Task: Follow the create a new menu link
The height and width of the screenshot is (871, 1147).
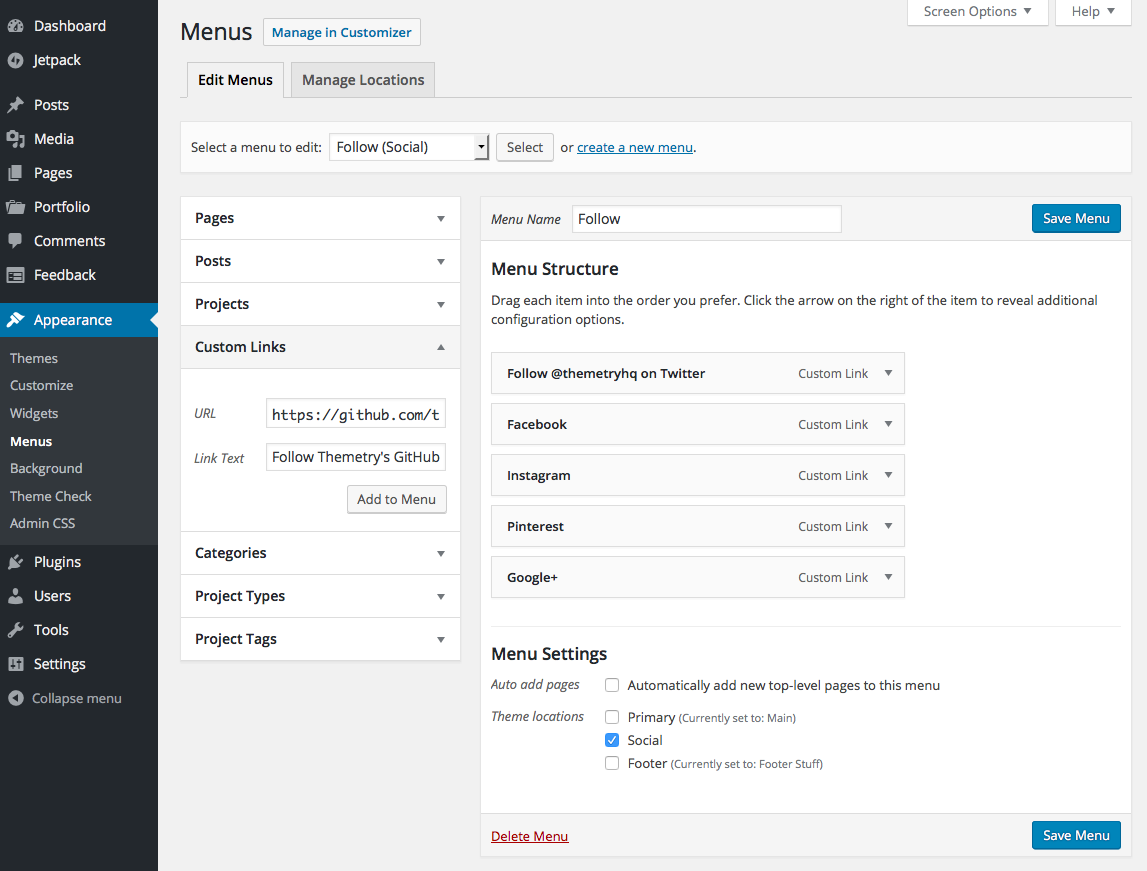Action: 635,146
